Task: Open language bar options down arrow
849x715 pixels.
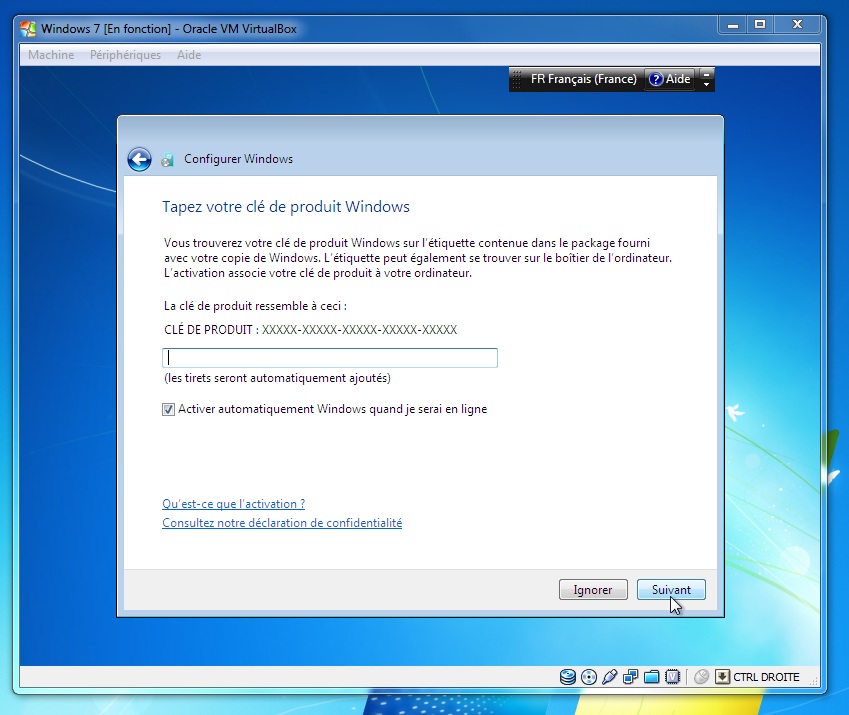Action: click(x=707, y=85)
